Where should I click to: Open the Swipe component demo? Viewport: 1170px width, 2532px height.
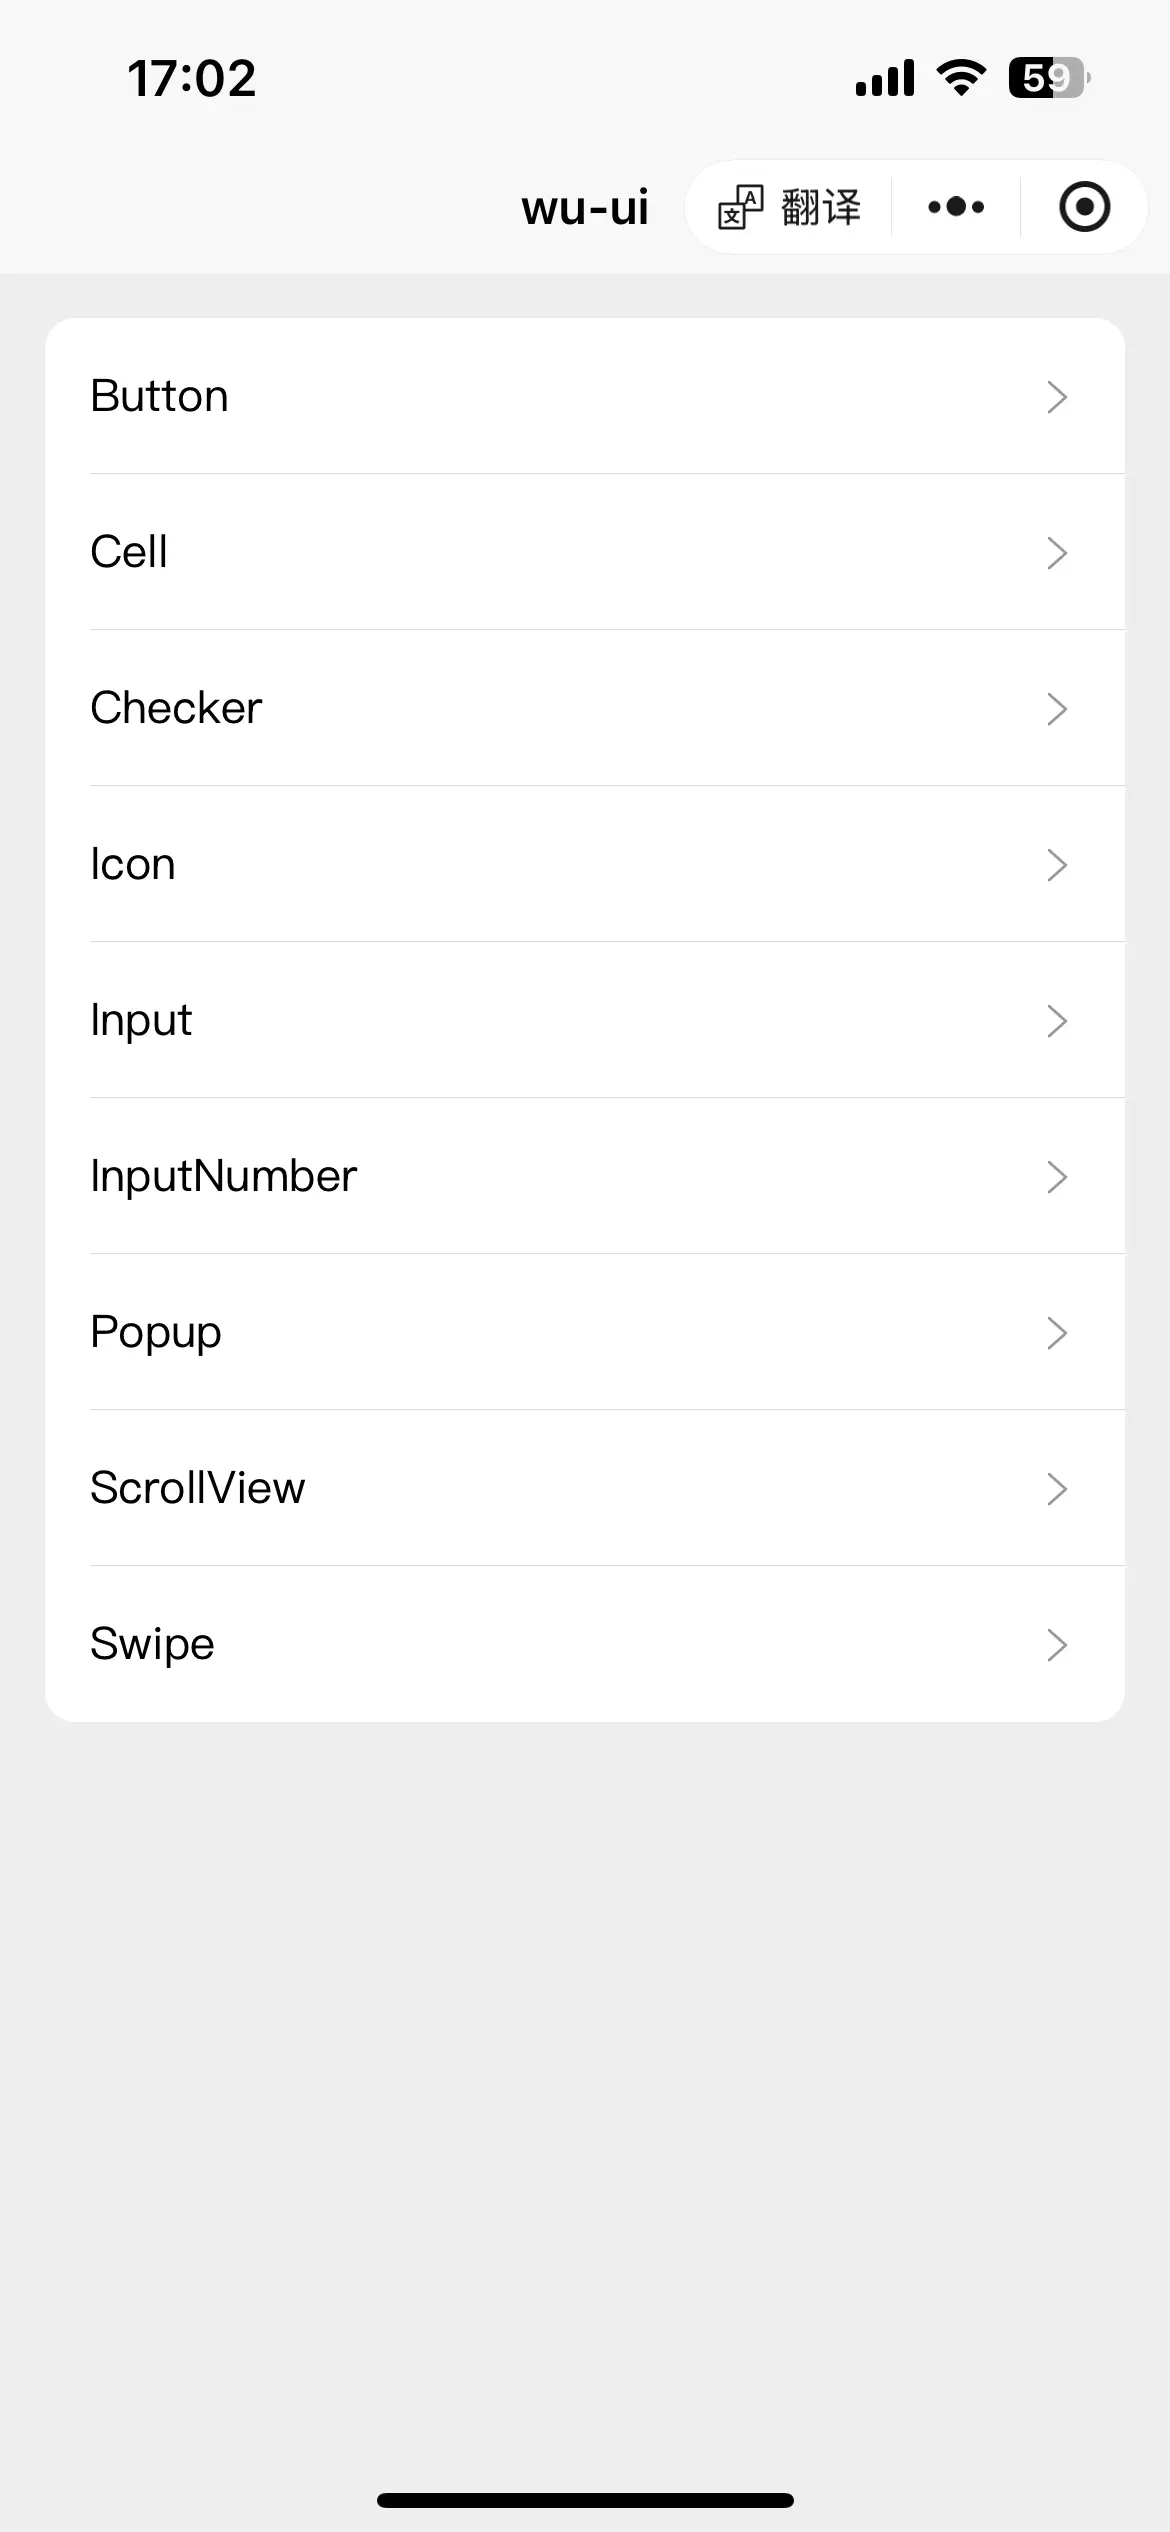(x=585, y=1644)
